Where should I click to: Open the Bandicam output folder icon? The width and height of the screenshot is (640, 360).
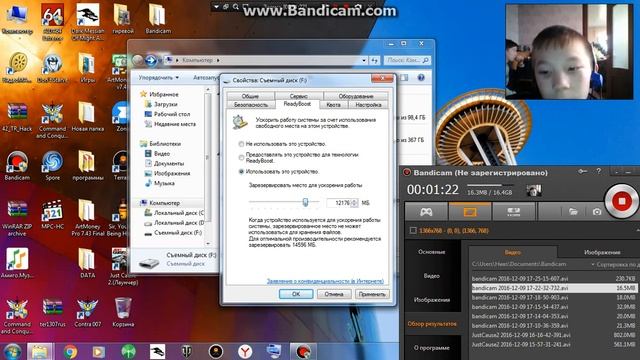pos(573,211)
